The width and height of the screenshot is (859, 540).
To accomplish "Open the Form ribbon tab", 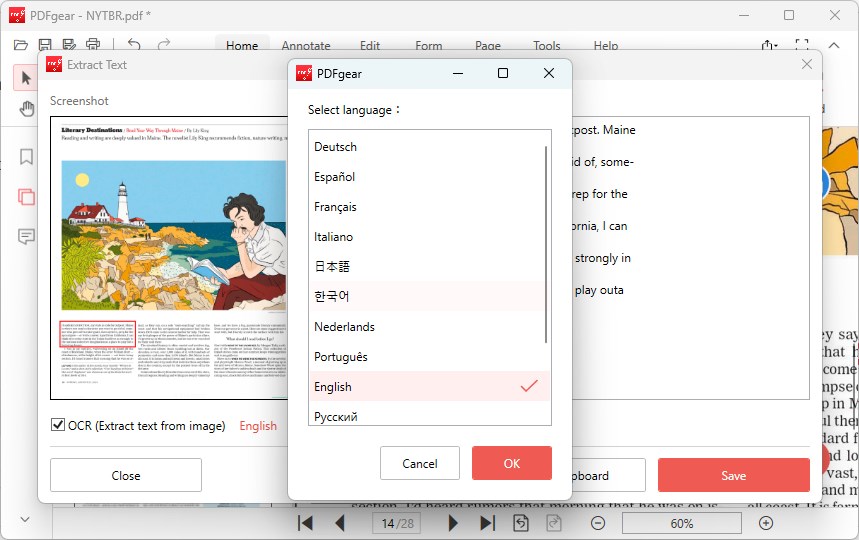I will point(428,45).
